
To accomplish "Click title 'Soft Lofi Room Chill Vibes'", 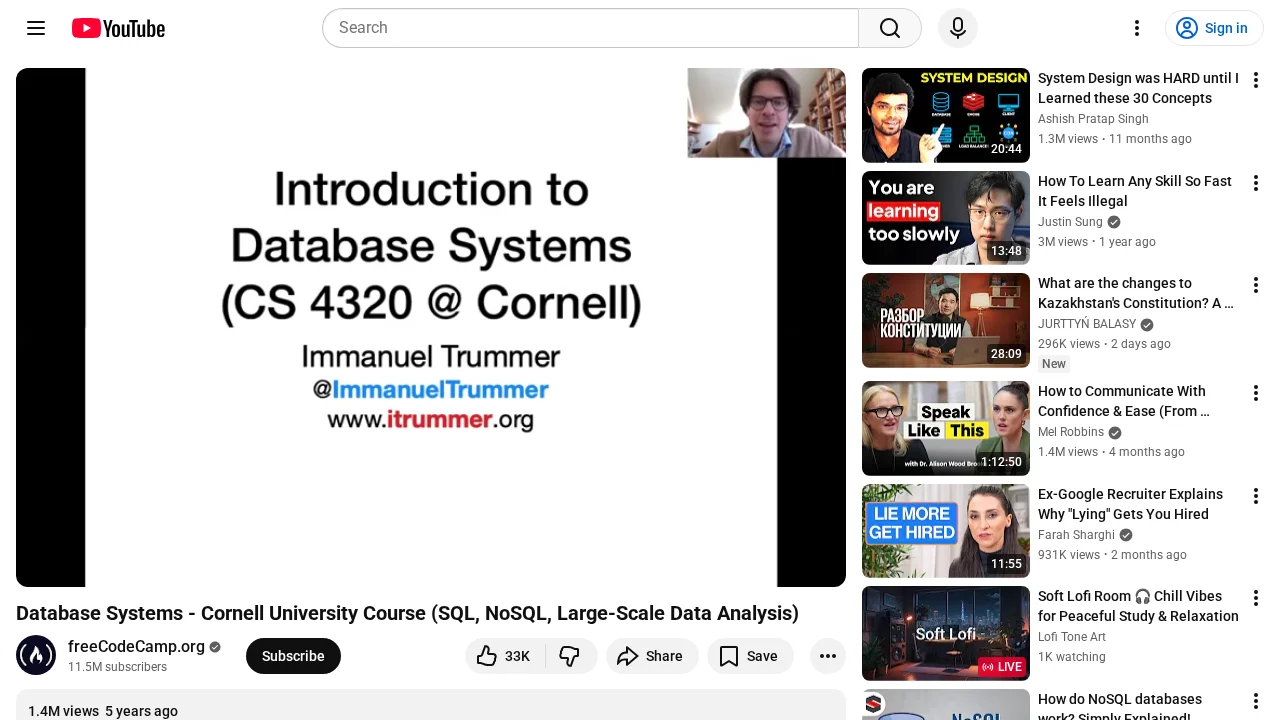I will tap(1138, 606).
